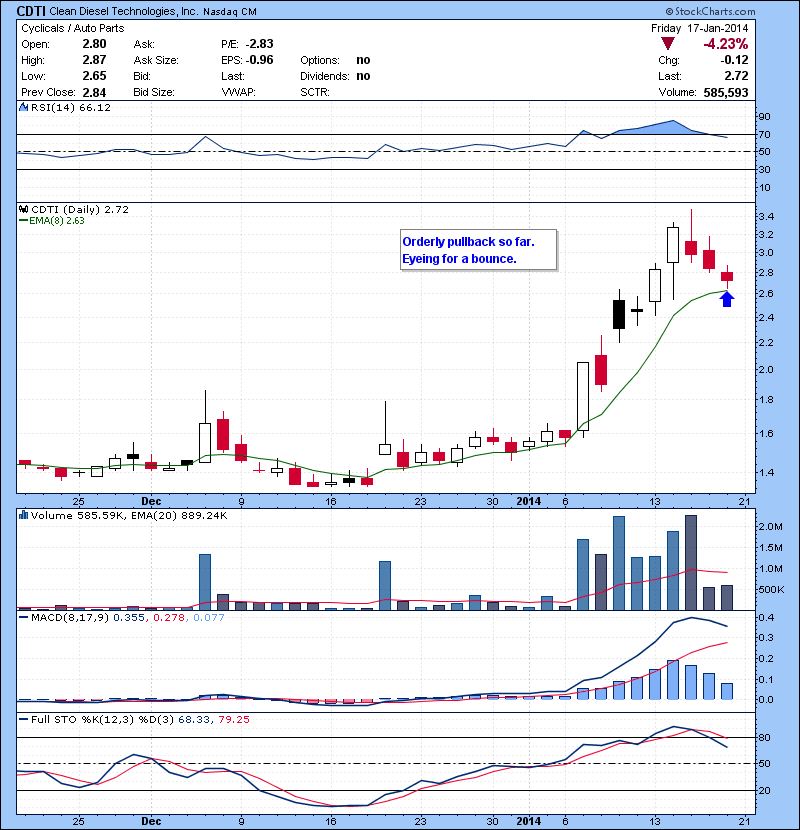Click the stochastic %K value 68.33
The width and height of the screenshot is (800, 830).
(194, 719)
